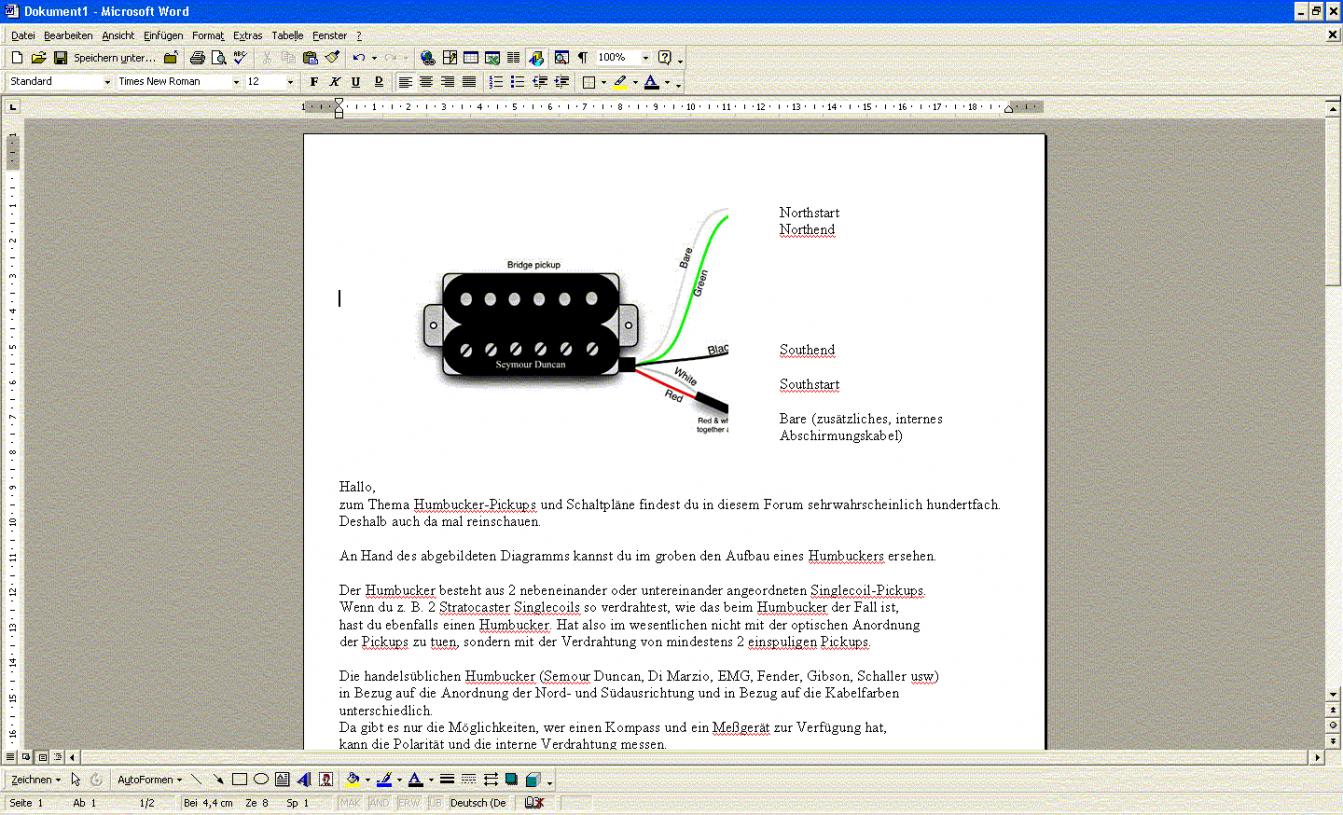Run the ABC spelling check
Viewport: 1343px width, 815px height.
240,58
